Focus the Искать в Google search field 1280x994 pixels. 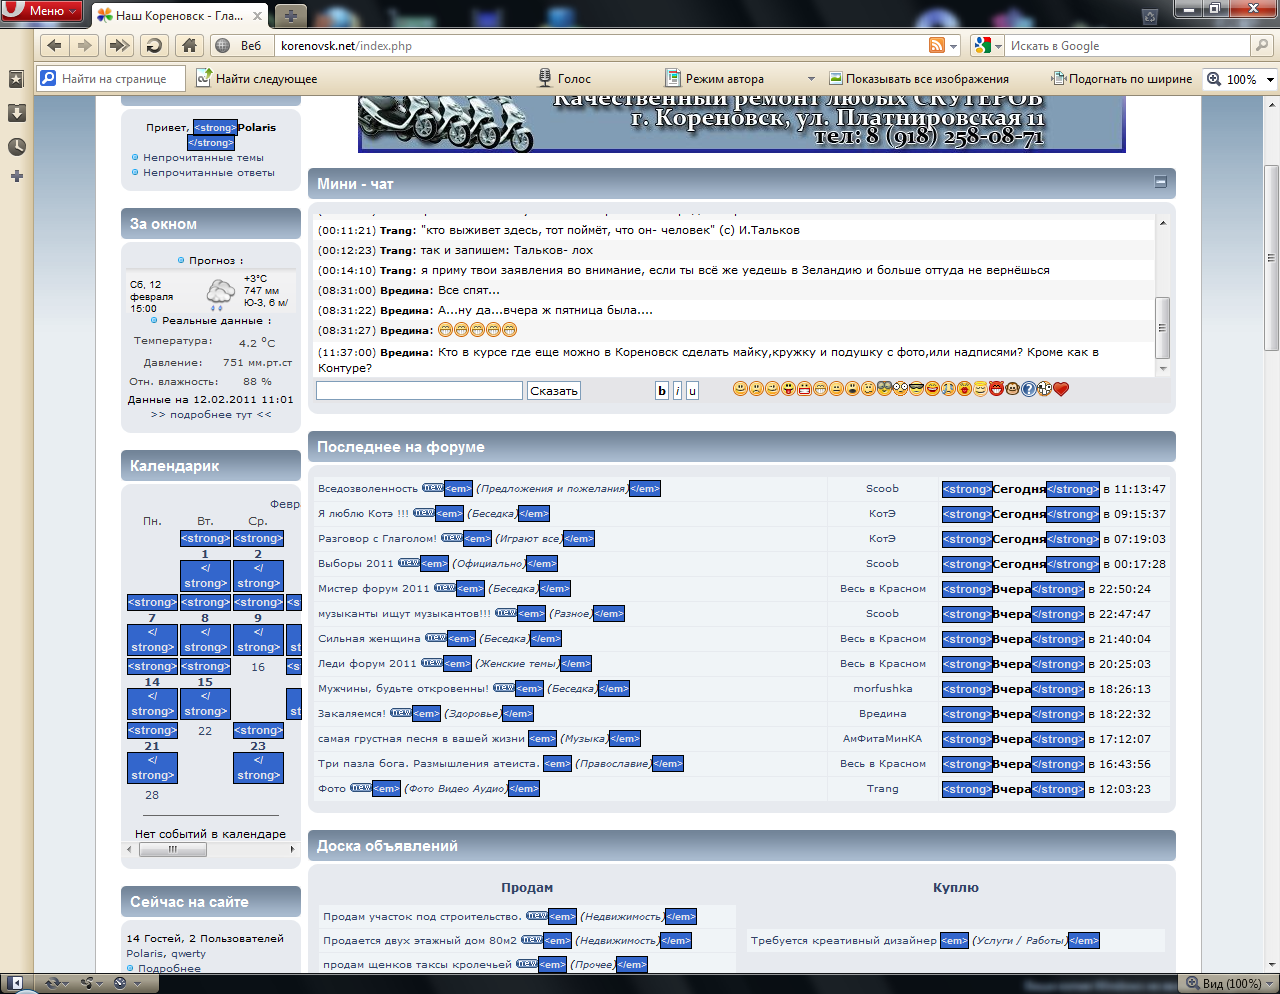pos(1128,45)
